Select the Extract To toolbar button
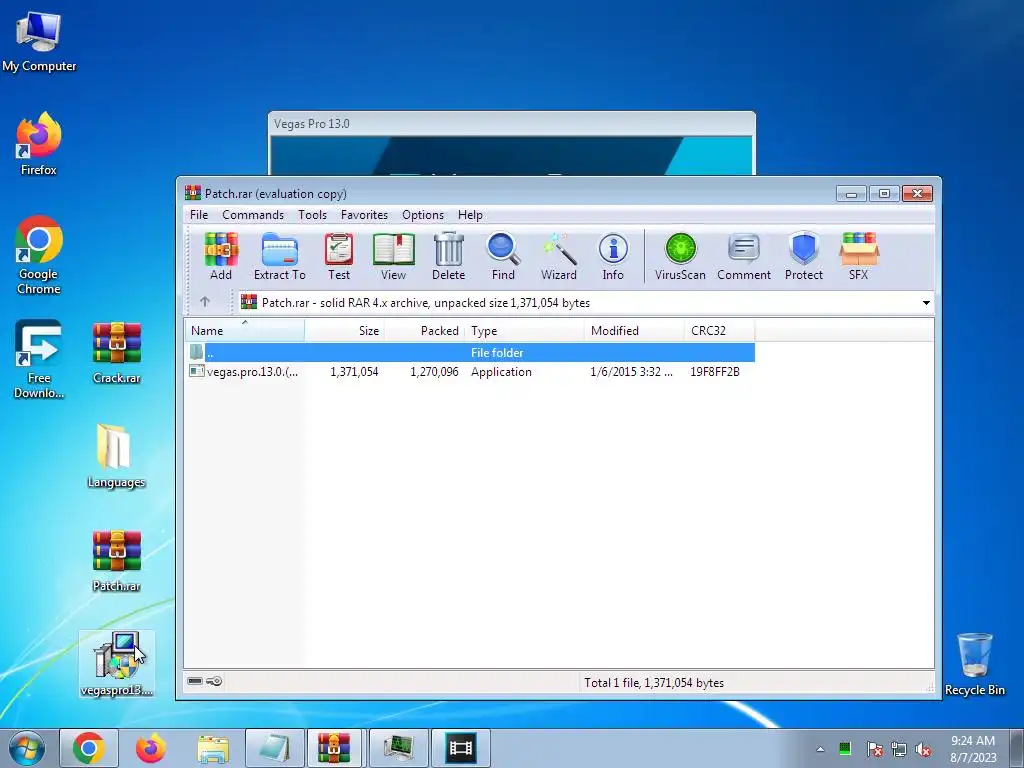Screen dimensions: 1024x768 280,256
